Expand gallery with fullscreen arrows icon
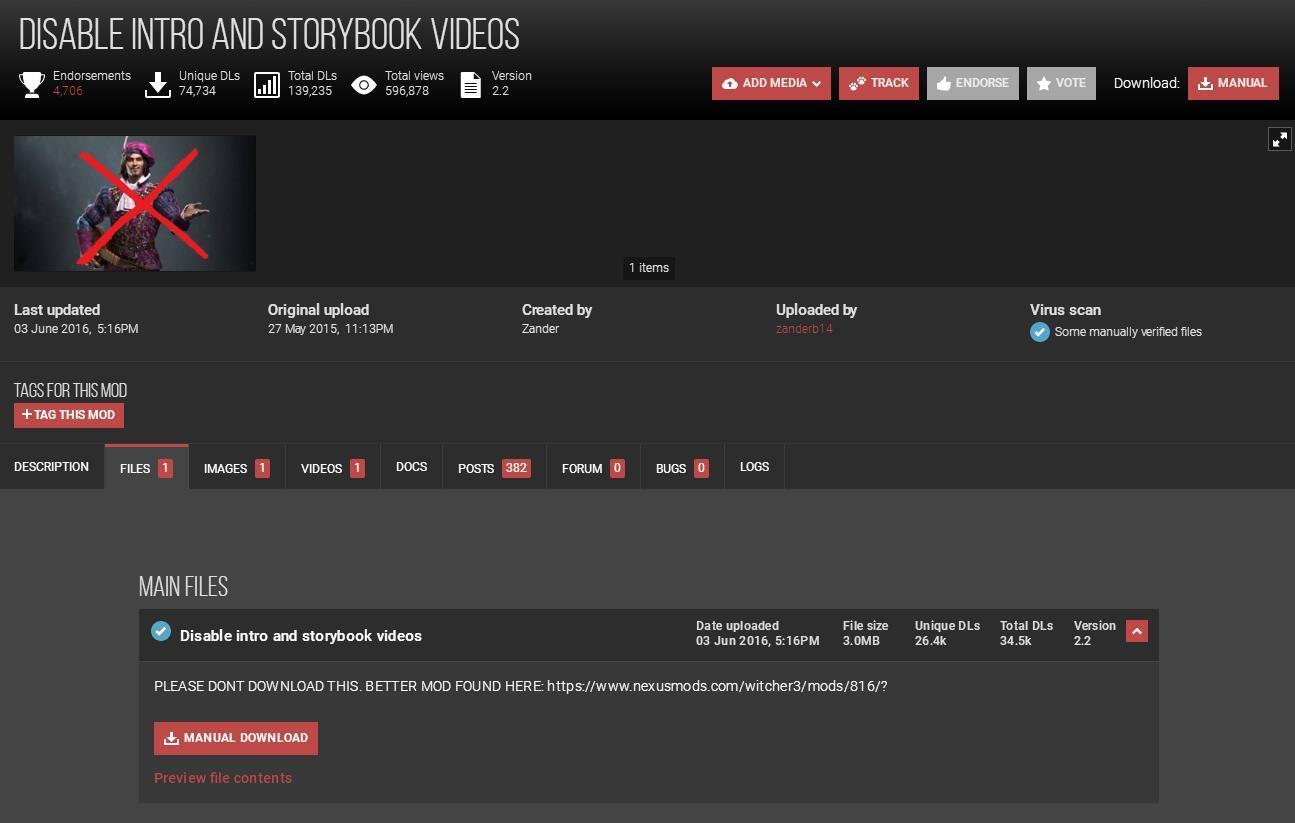This screenshot has height=823, width=1295. pos(1279,139)
